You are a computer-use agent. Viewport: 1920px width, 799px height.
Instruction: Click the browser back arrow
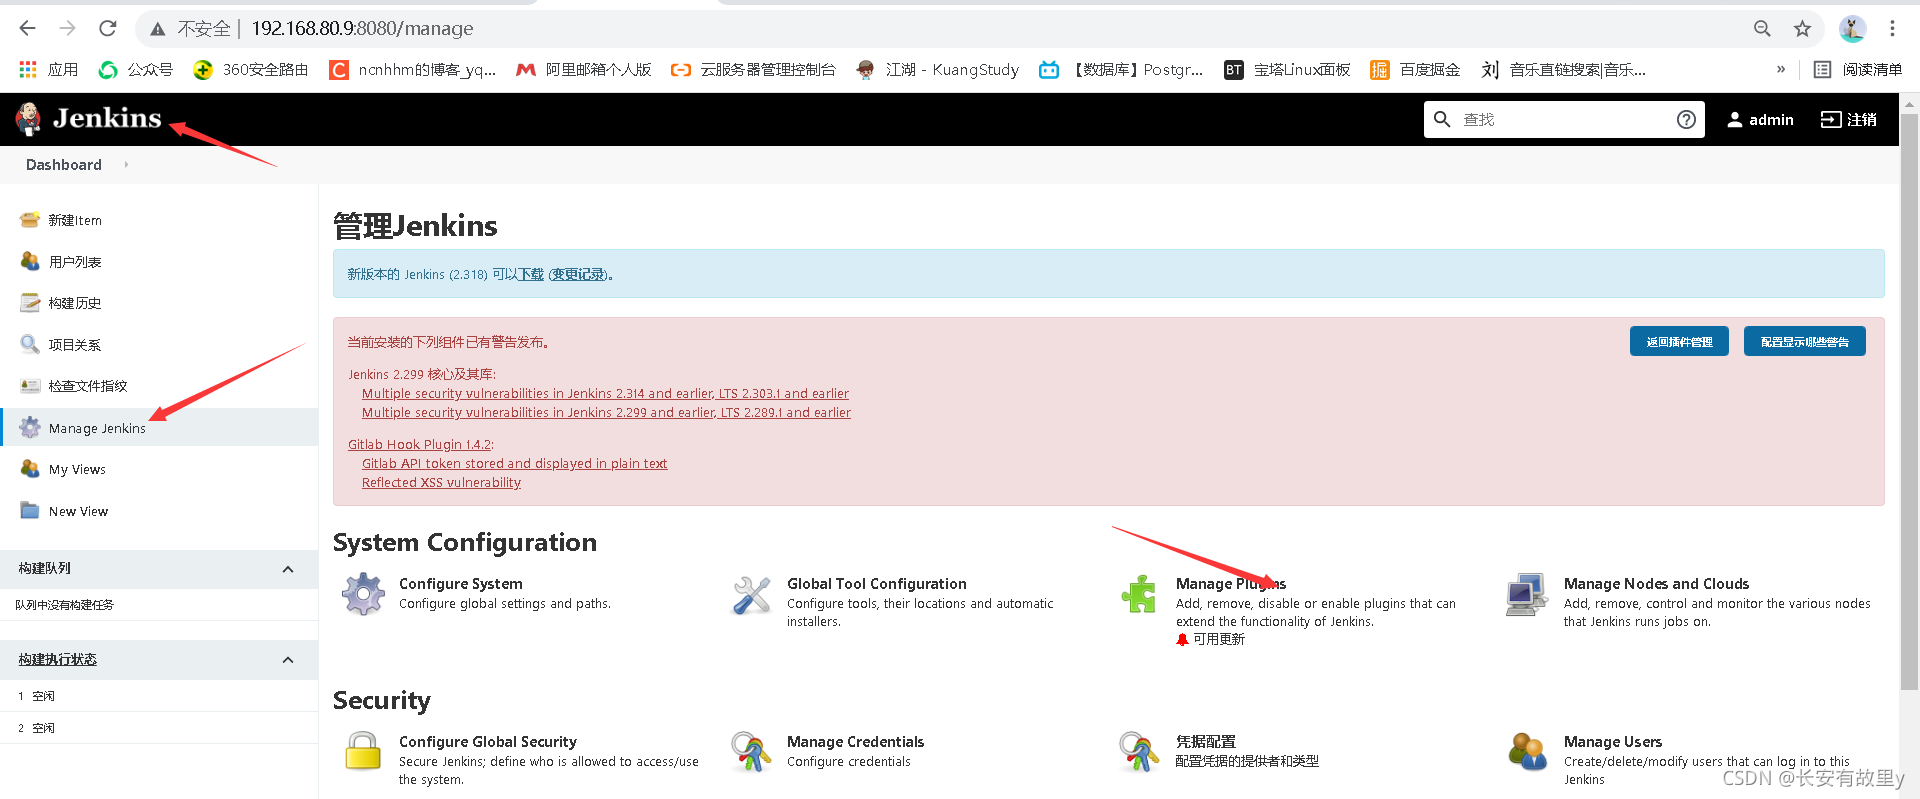pos(28,28)
